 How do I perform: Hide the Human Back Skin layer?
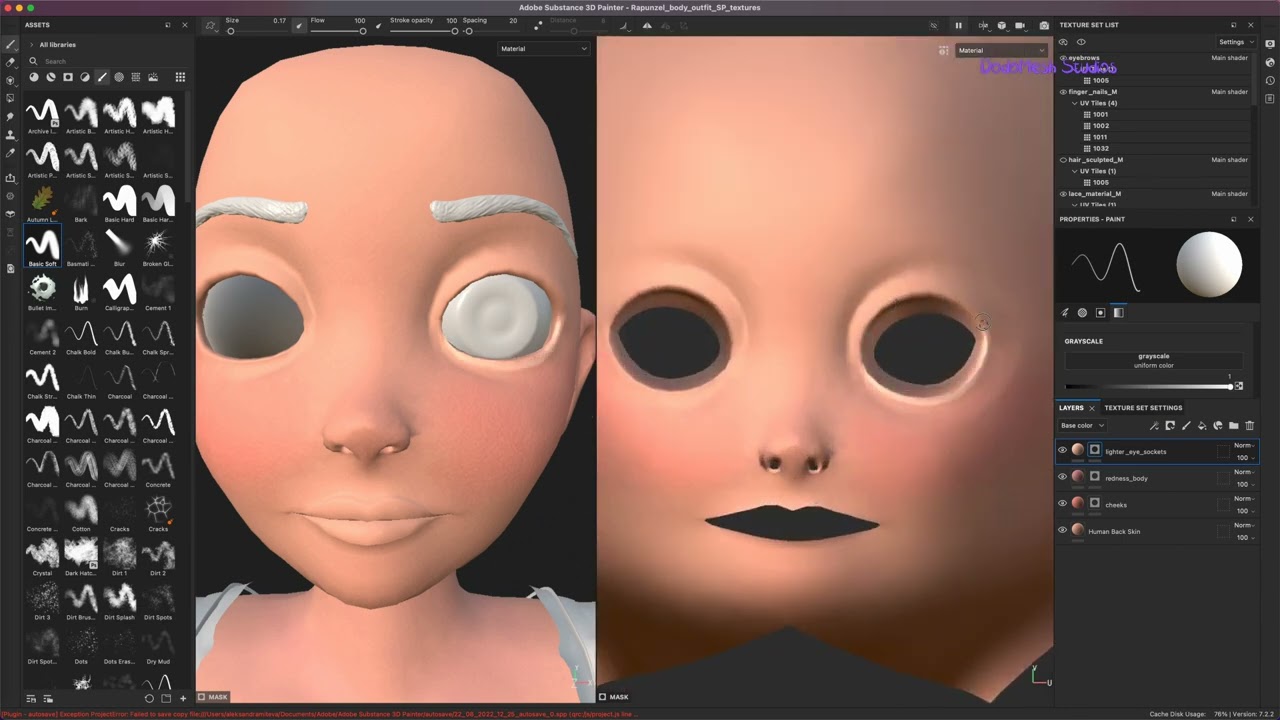click(x=1062, y=530)
